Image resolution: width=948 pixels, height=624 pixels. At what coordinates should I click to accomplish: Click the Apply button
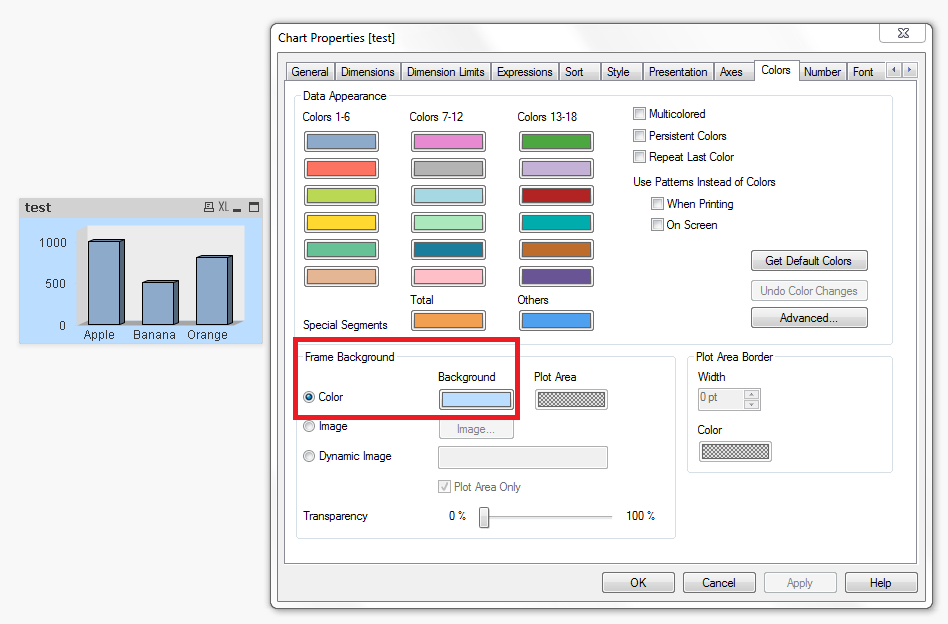(800, 583)
